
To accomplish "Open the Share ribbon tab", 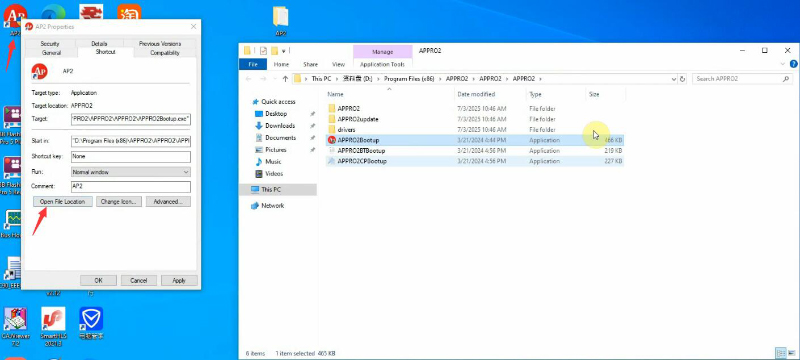I will click(310, 64).
